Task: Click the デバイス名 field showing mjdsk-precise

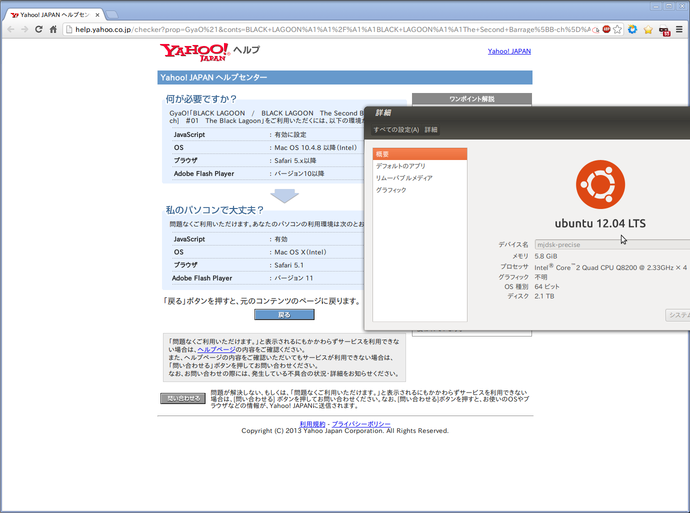Action: coord(612,245)
